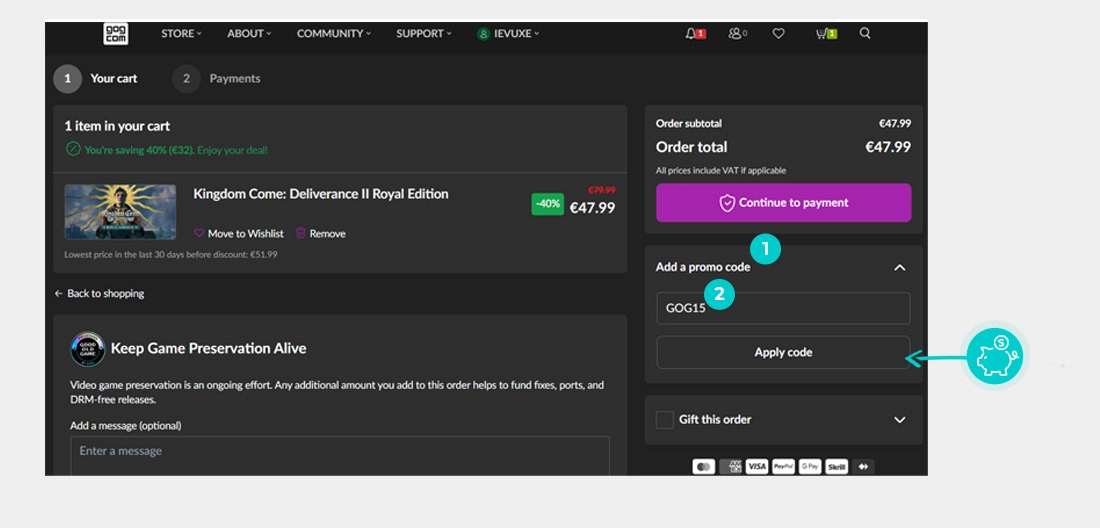Click the heart icon next to Move to Wishlist
The height and width of the screenshot is (528, 1100).
199,233
